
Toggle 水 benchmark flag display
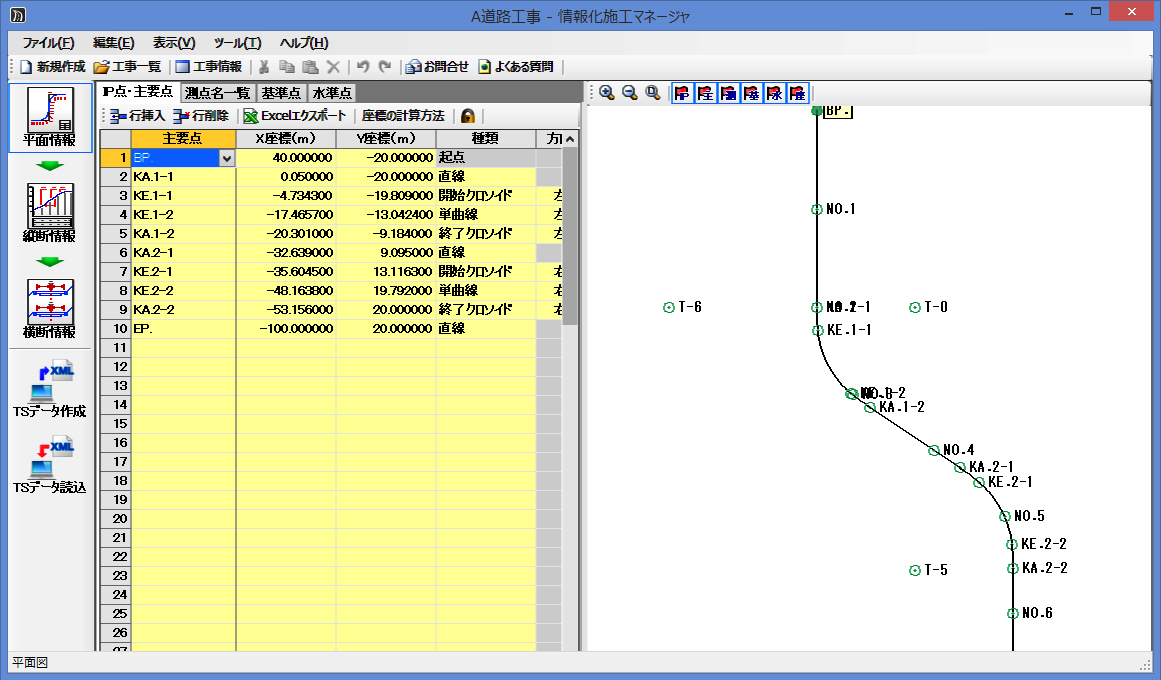[774, 93]
